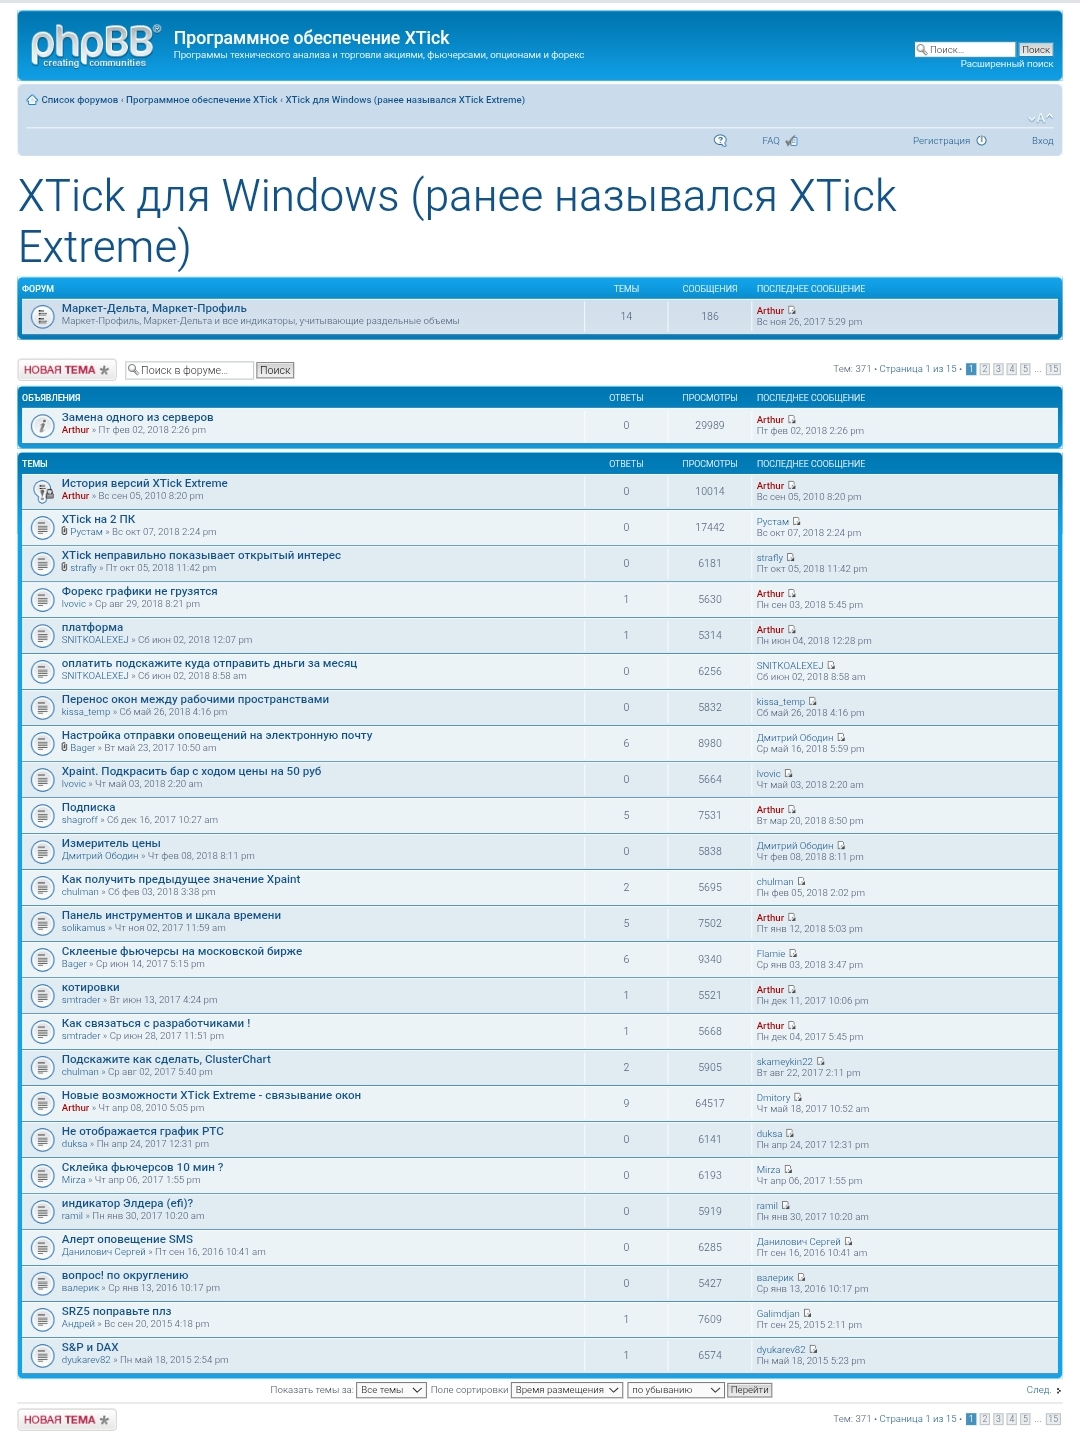Click Вход to log in

click(x=1042, y=141)
